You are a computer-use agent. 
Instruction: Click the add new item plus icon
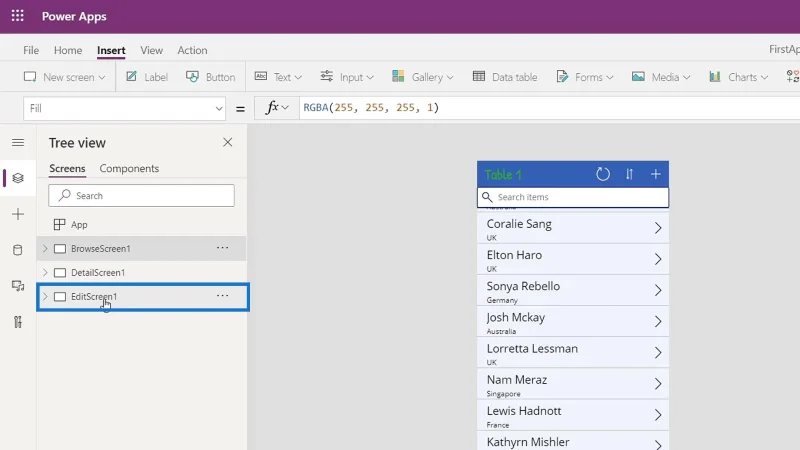click(656, 174)
